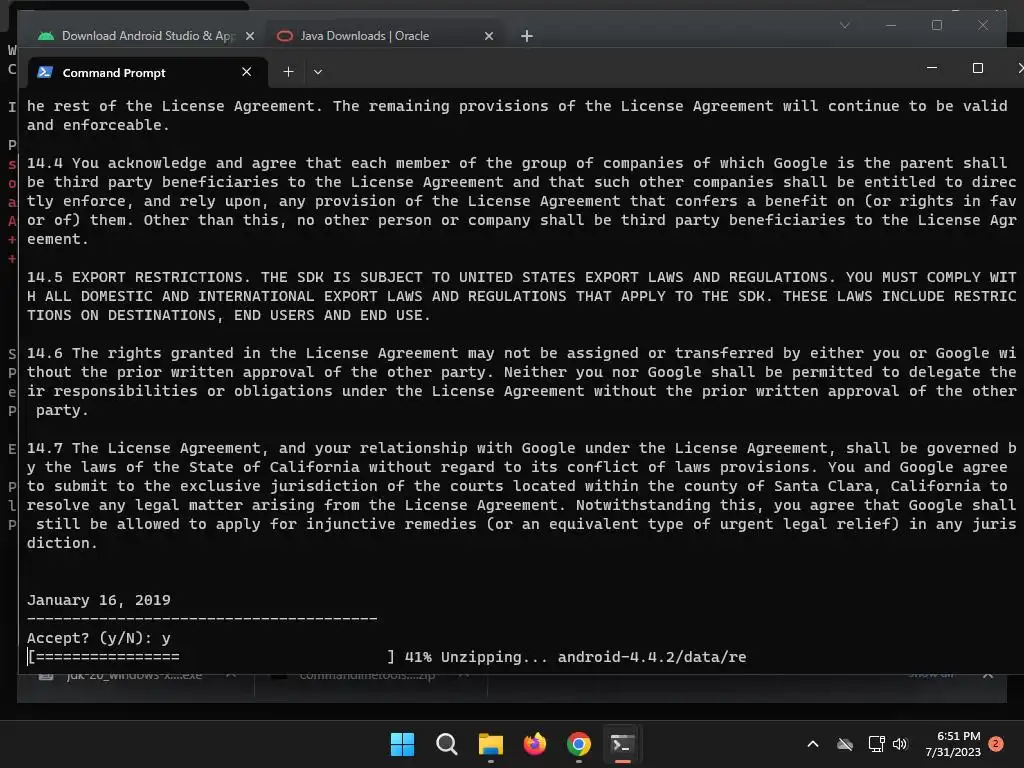Click the Android Studio tab favicon

click(x=46, y=36)
